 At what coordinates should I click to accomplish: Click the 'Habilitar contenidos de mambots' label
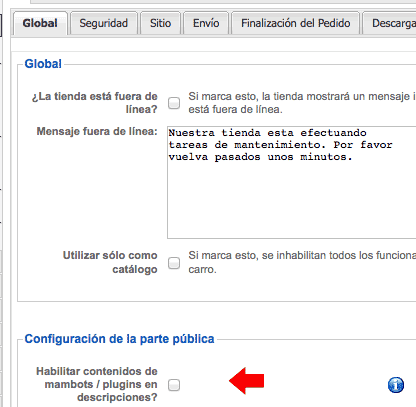tap(97, 384)
